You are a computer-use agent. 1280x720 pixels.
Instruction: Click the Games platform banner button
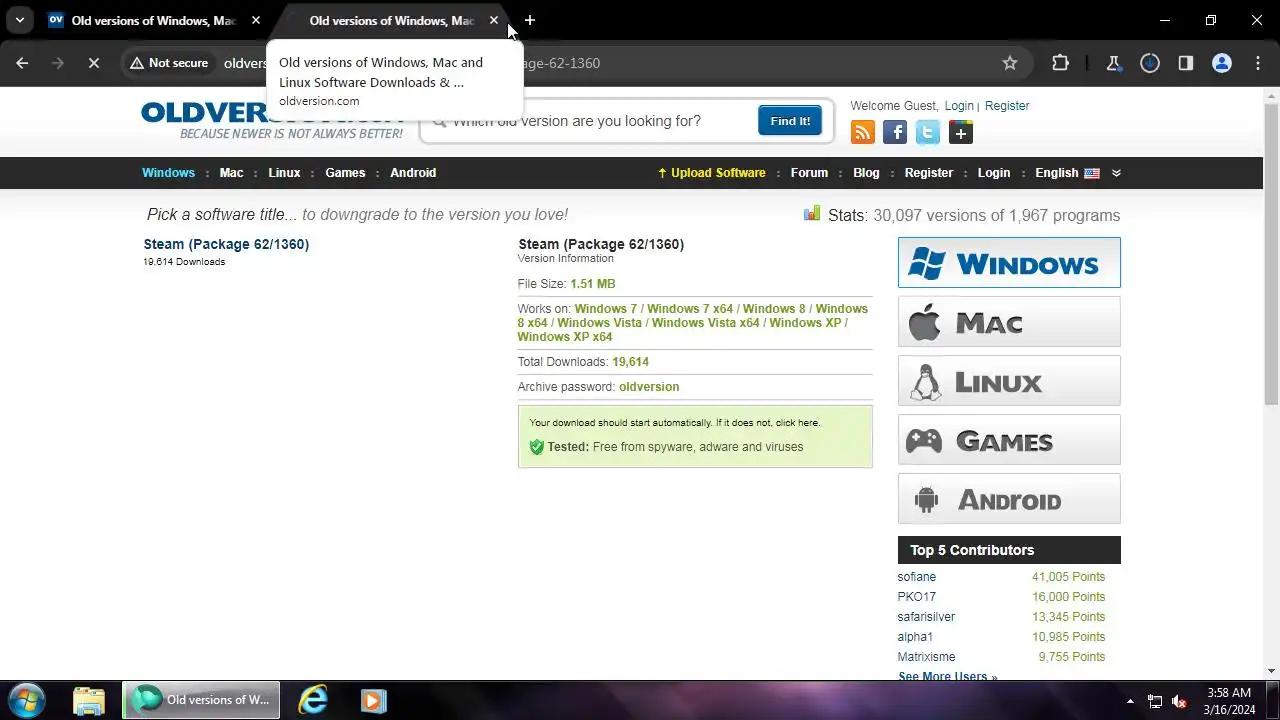click(x=1009, y=440)
